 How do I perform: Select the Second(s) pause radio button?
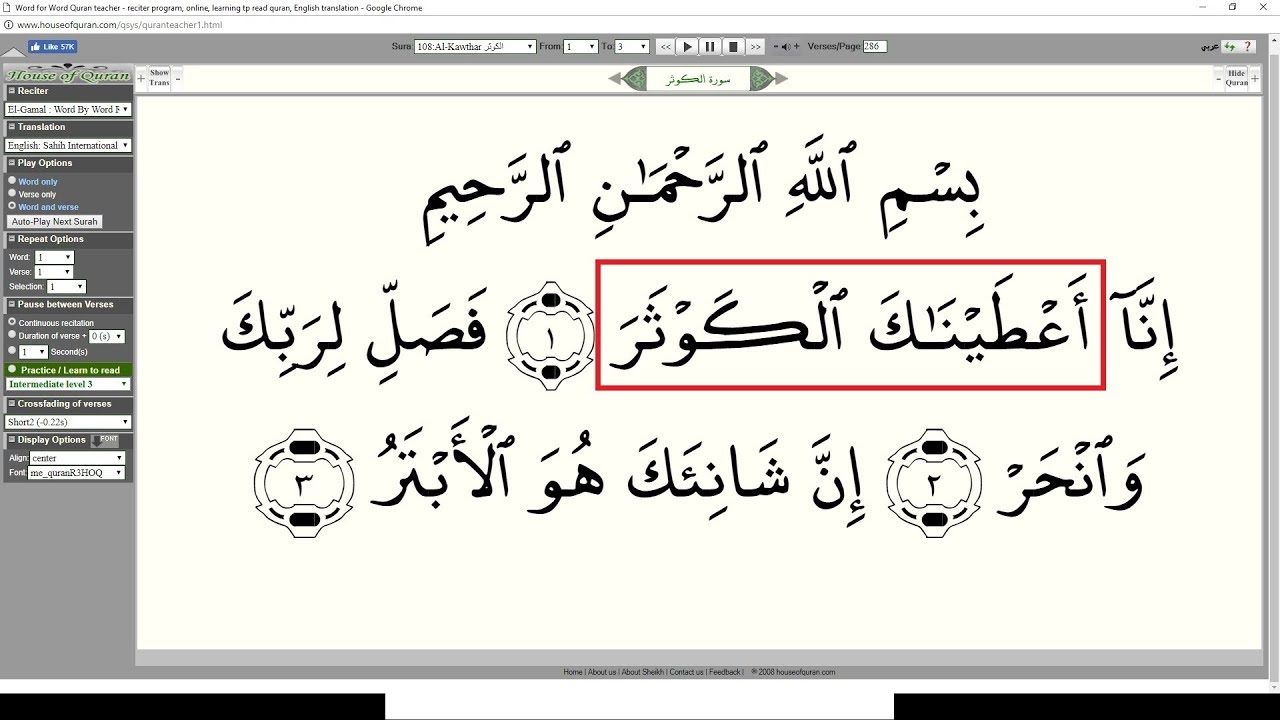tap(12, 350)
